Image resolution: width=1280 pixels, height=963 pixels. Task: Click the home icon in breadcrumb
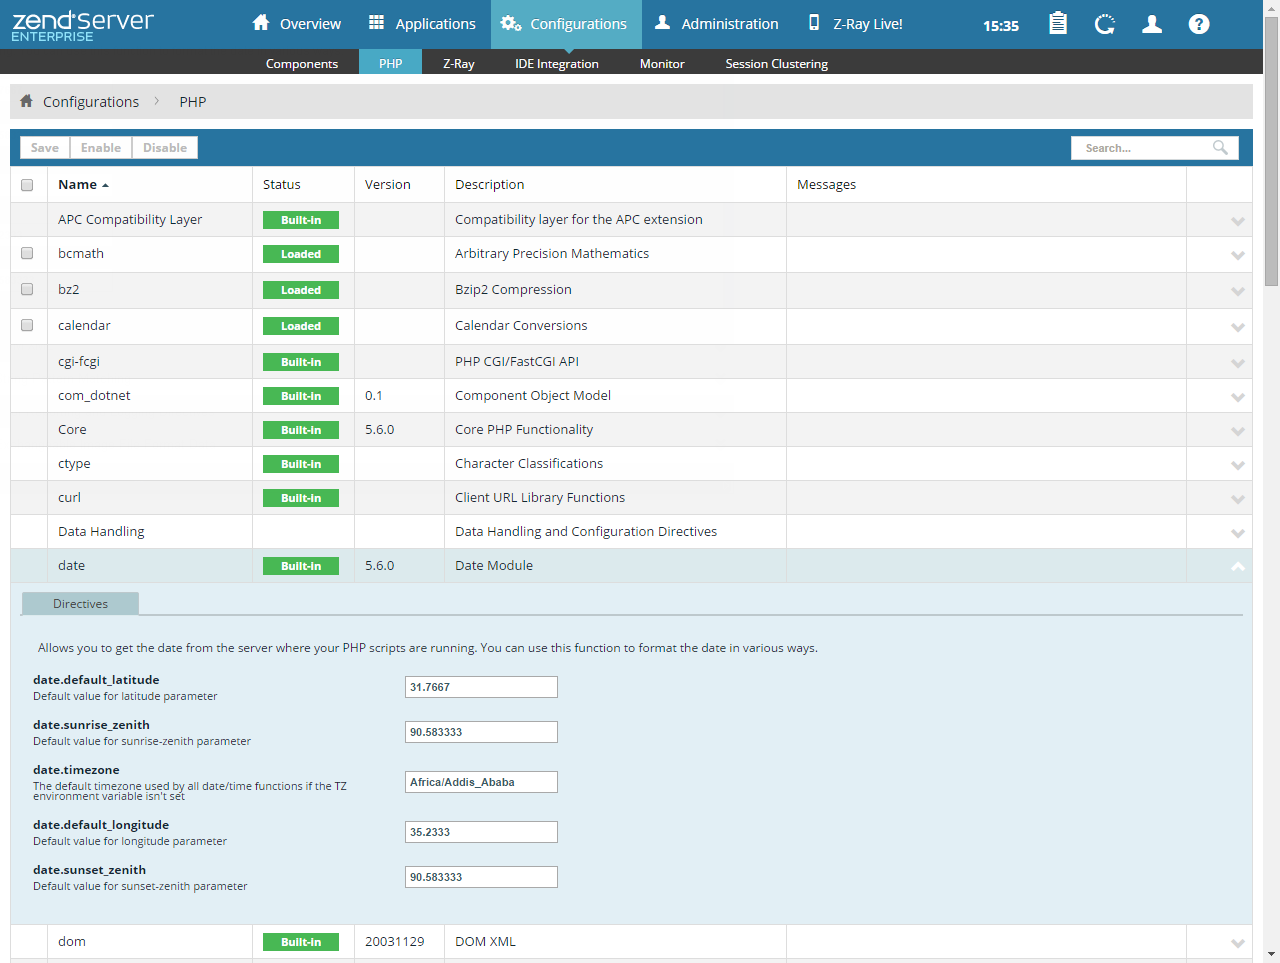(27, 101)
